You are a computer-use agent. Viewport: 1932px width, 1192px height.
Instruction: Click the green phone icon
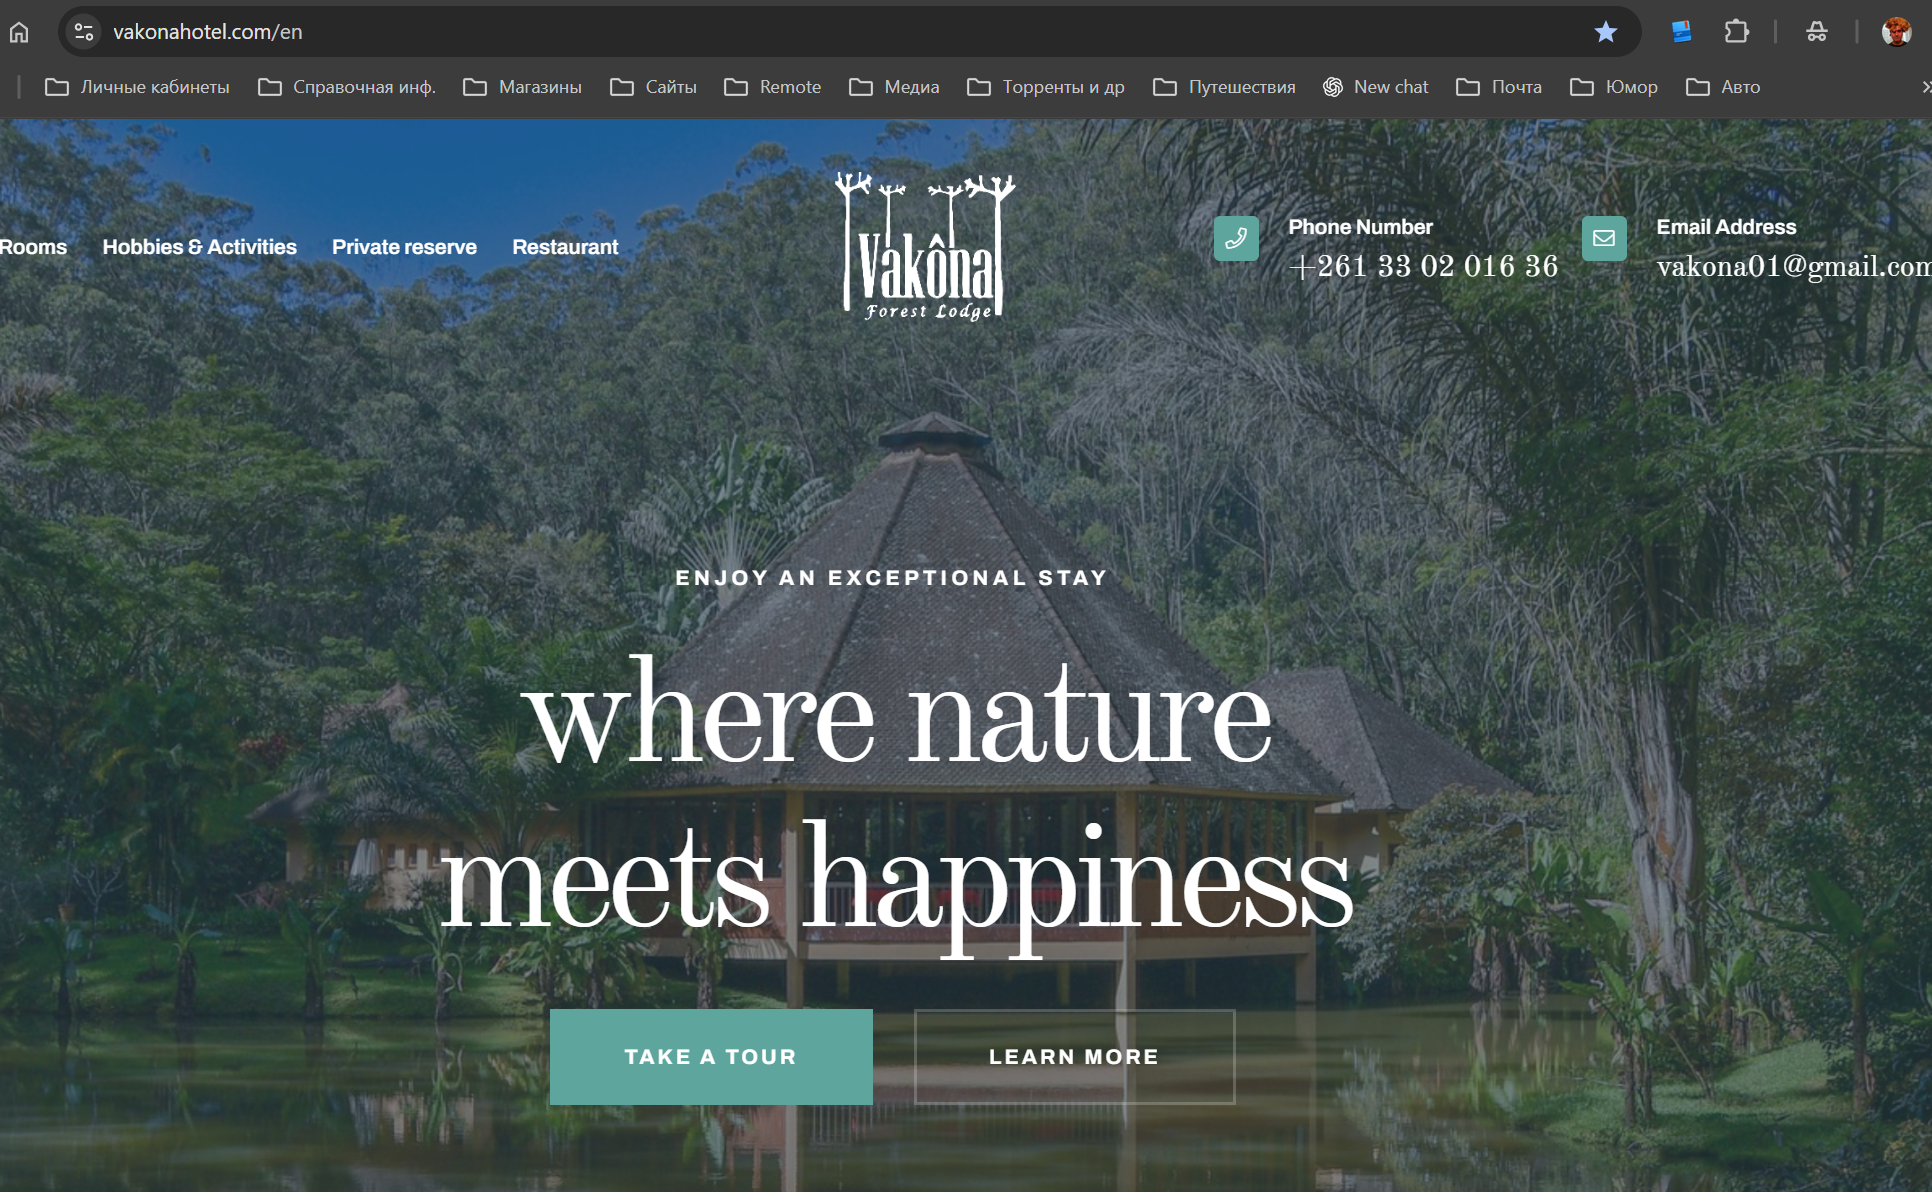[1236, 238]
